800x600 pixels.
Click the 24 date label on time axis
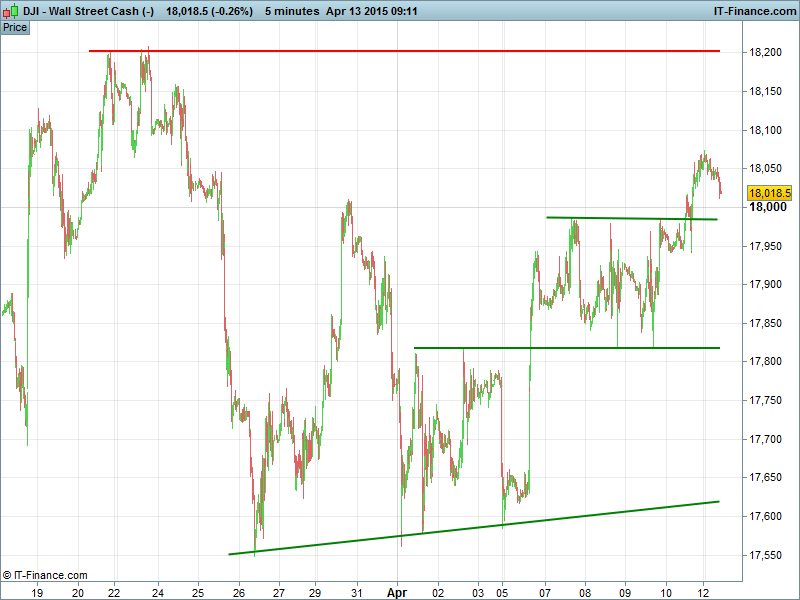(x=158, y=593)
